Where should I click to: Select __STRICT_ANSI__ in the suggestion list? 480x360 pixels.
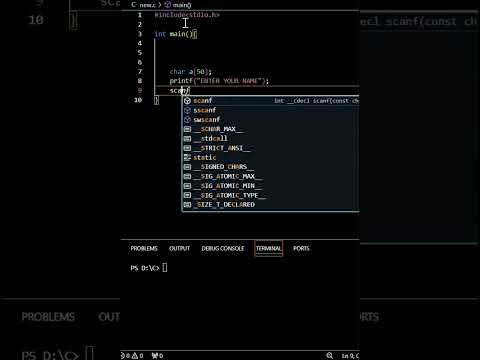(x=271, y=148)
